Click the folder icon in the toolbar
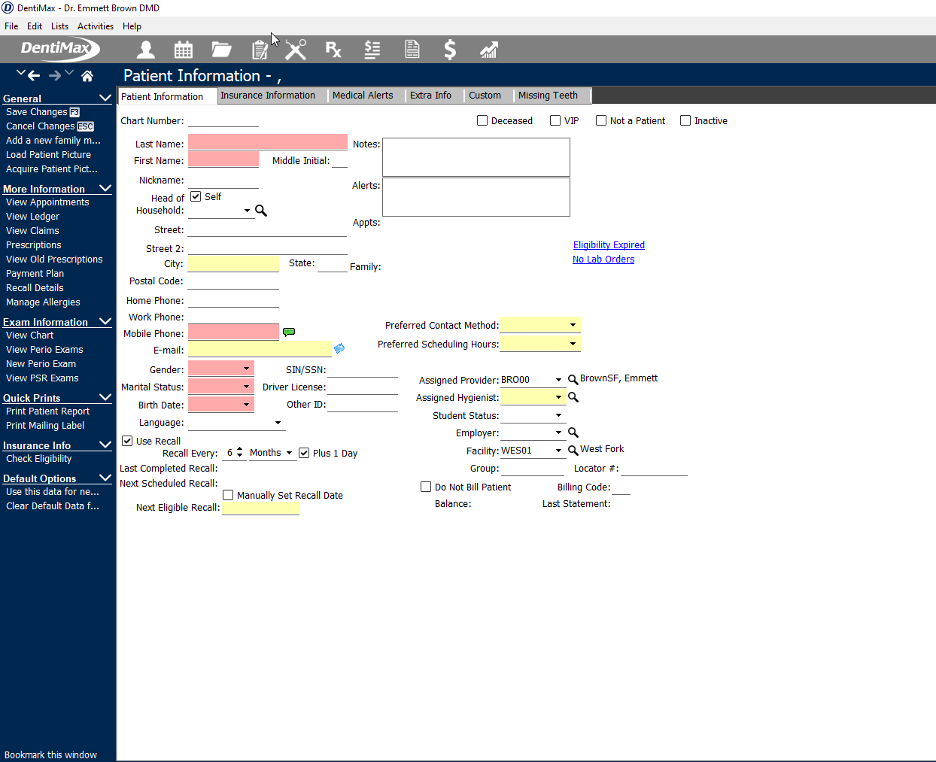Screen dimensions: 936x762 click(221, 49)
